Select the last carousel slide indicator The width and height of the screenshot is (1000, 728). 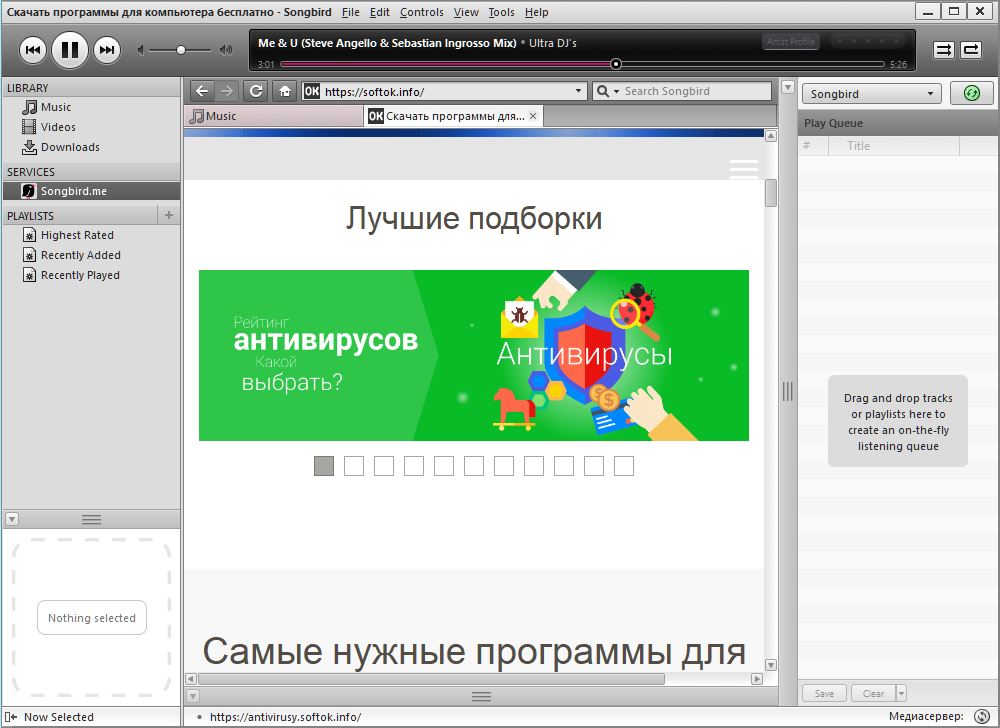pos(624,466)
